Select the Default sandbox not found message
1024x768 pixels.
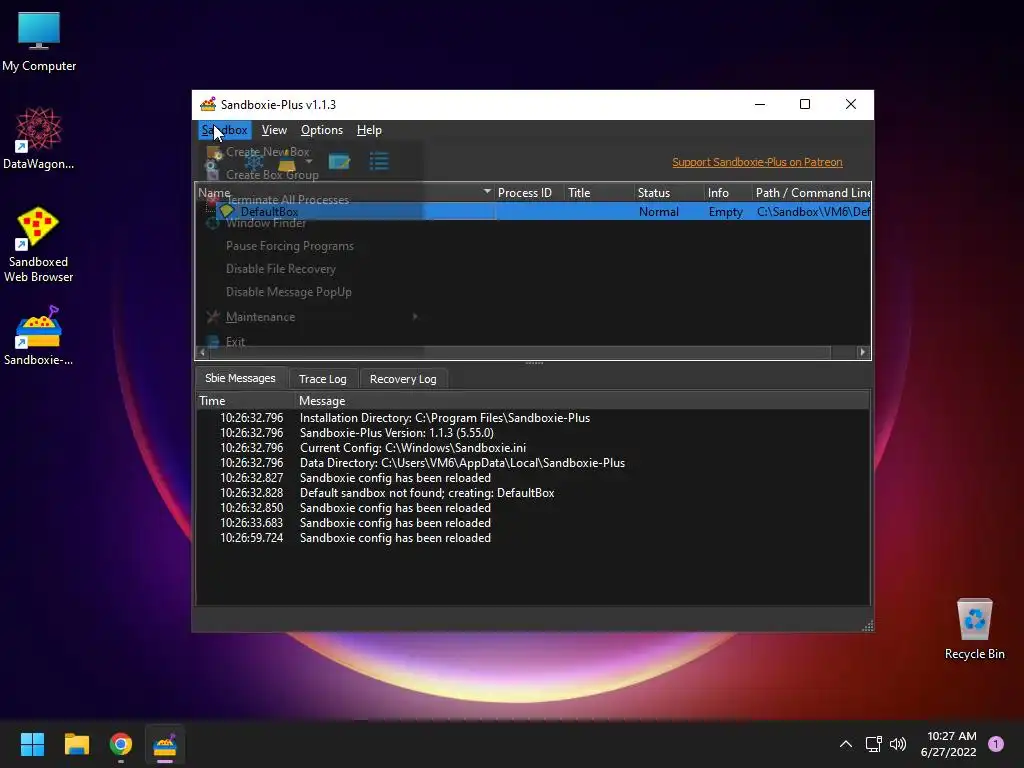point(426,493)
